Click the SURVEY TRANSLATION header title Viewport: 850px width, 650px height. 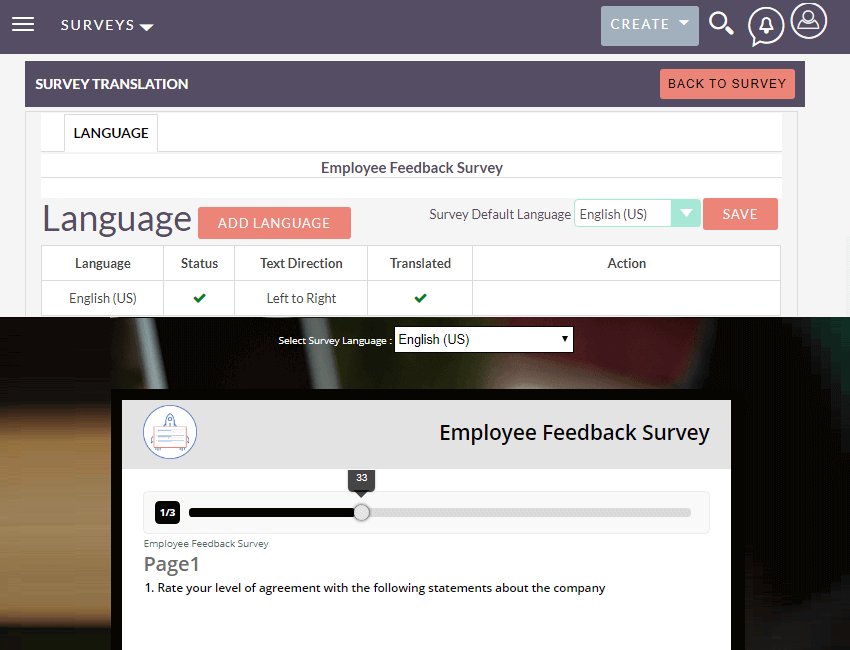[112, 84]
